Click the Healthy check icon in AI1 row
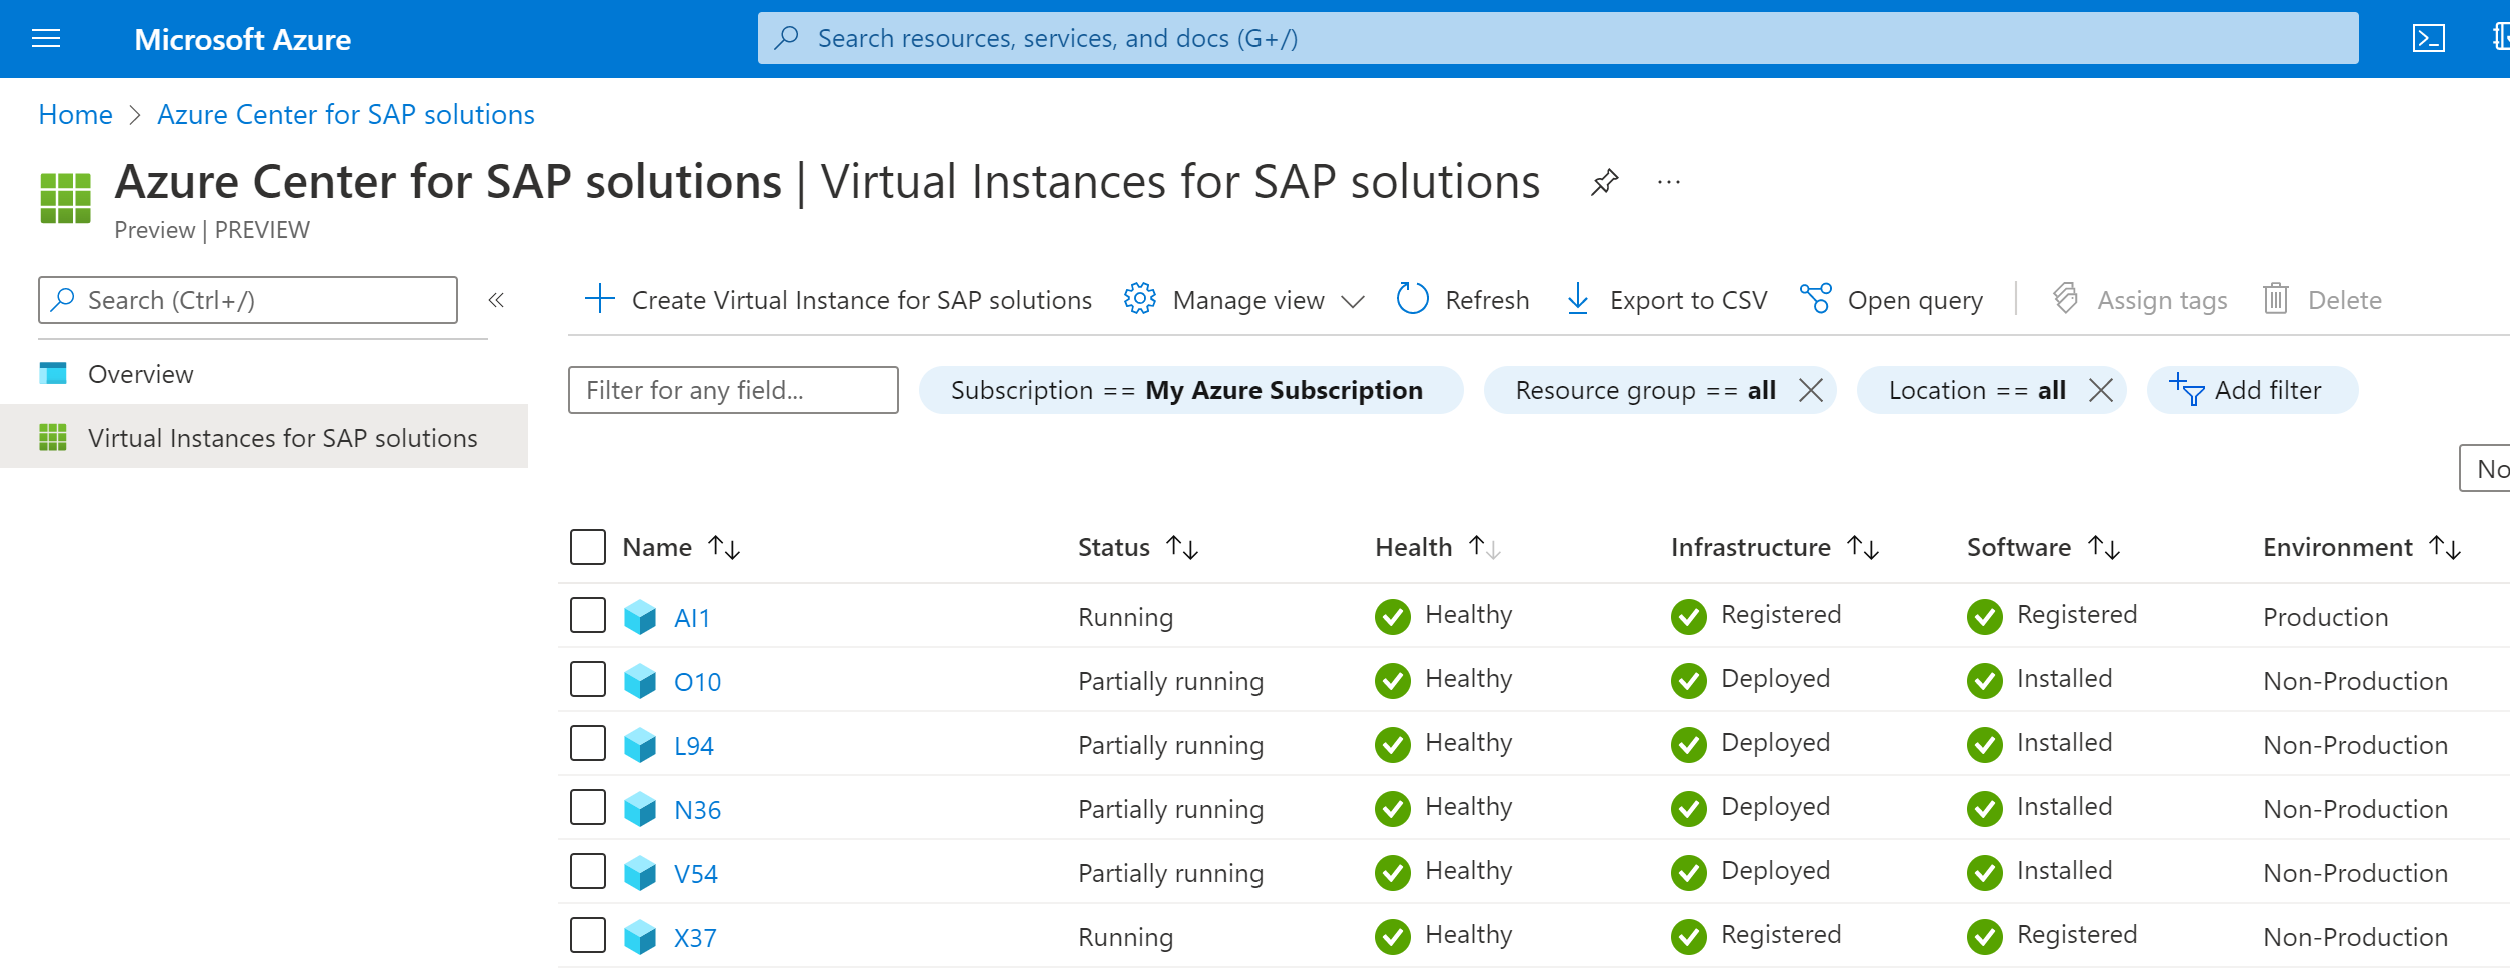This screenshot has width=2510, height=968. [x=1392, y=617]
